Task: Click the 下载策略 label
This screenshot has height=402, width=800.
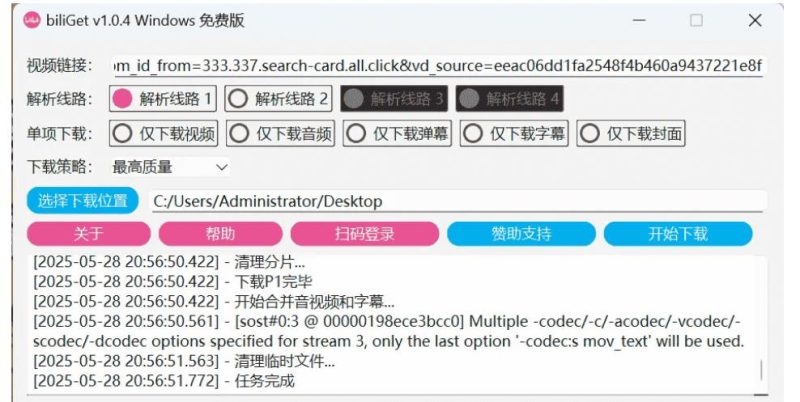Action: tap(59, 167)
